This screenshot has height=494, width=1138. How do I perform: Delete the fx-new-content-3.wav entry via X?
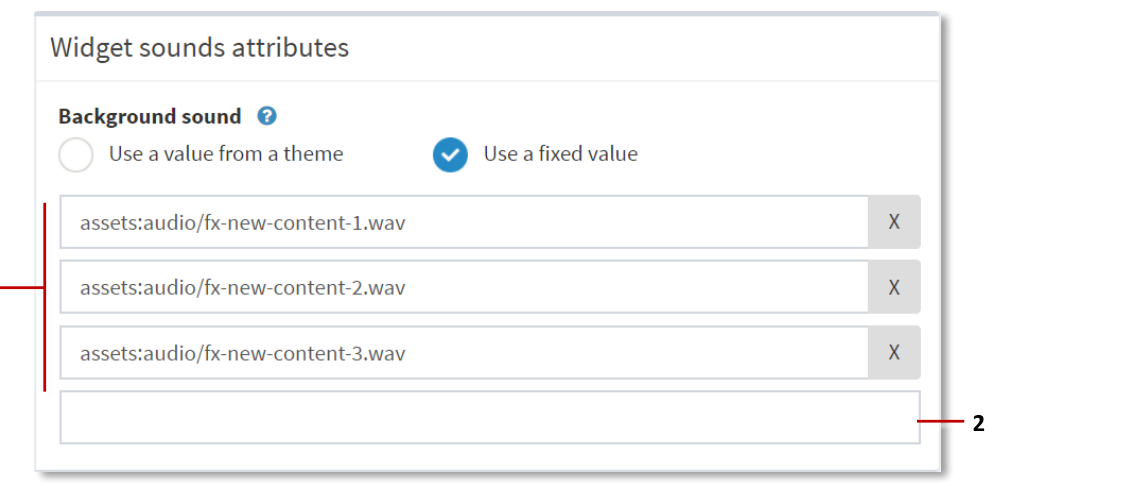click(x=894, y=352)
